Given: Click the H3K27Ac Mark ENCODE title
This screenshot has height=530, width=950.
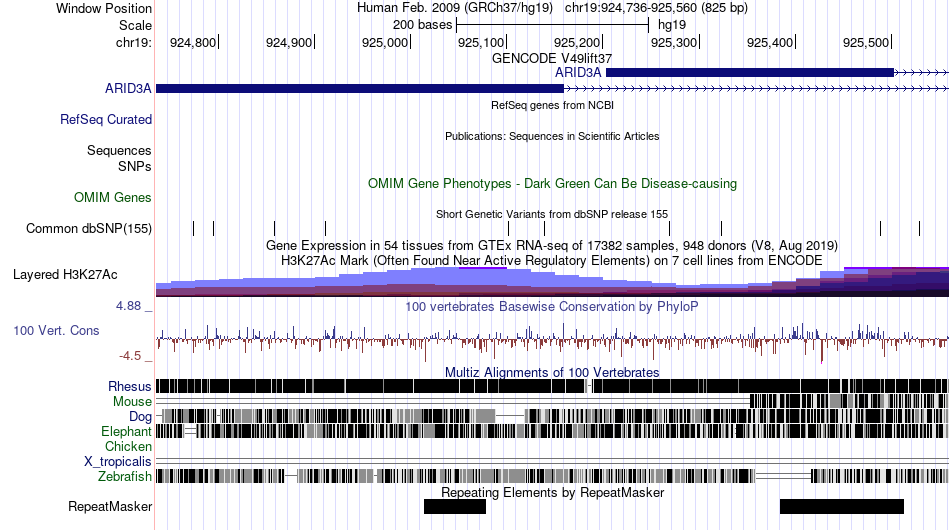Looking at the screenshot, I should click(x=552, y=260).
